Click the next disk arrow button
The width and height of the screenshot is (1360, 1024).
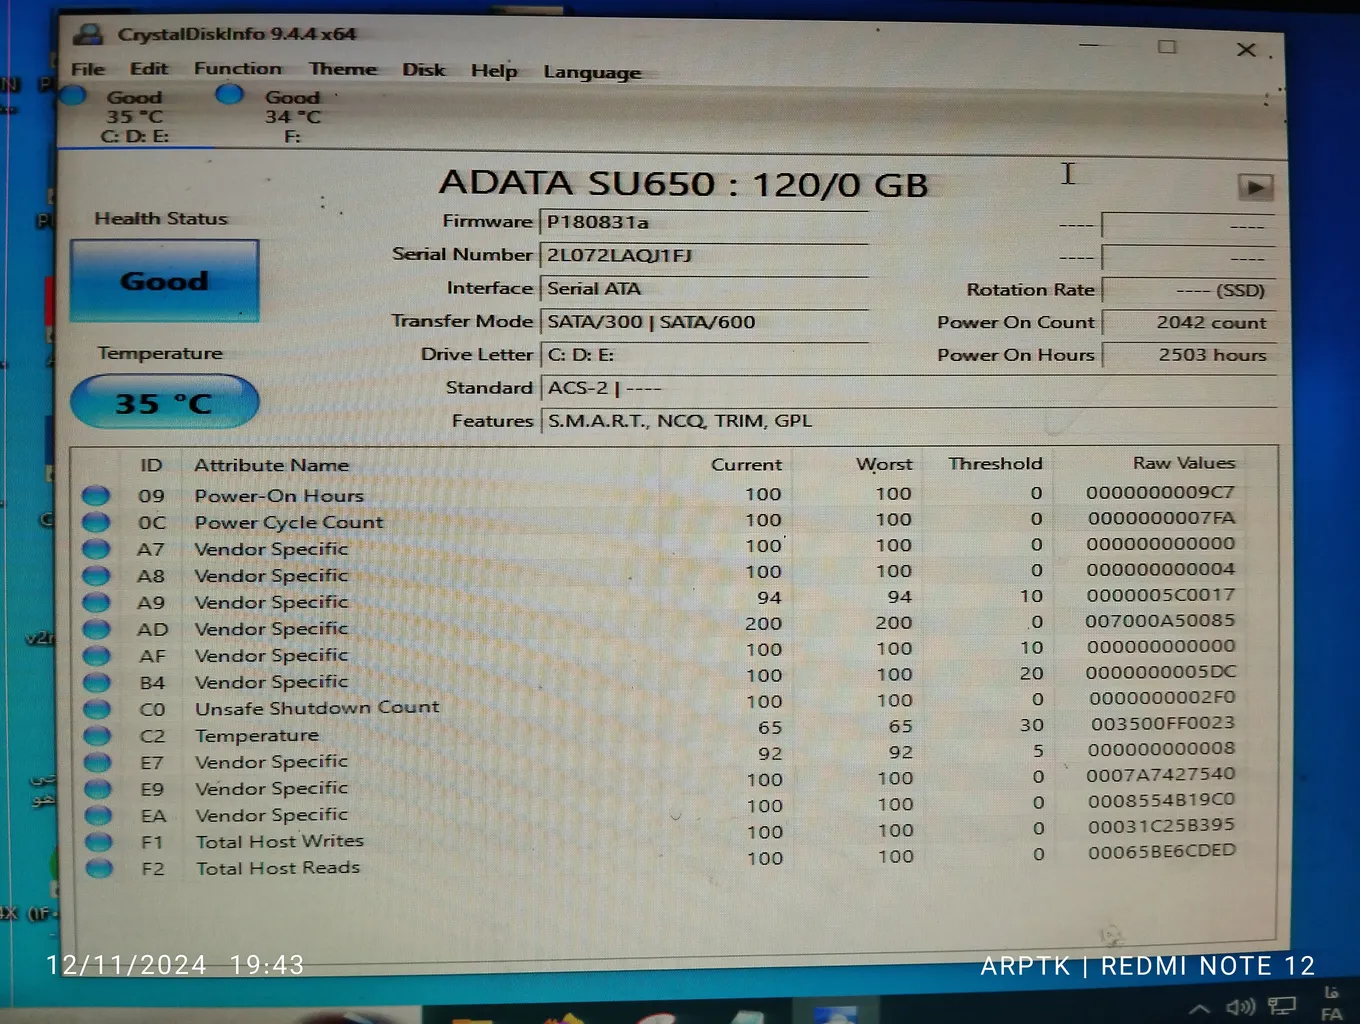[1255, 187]
